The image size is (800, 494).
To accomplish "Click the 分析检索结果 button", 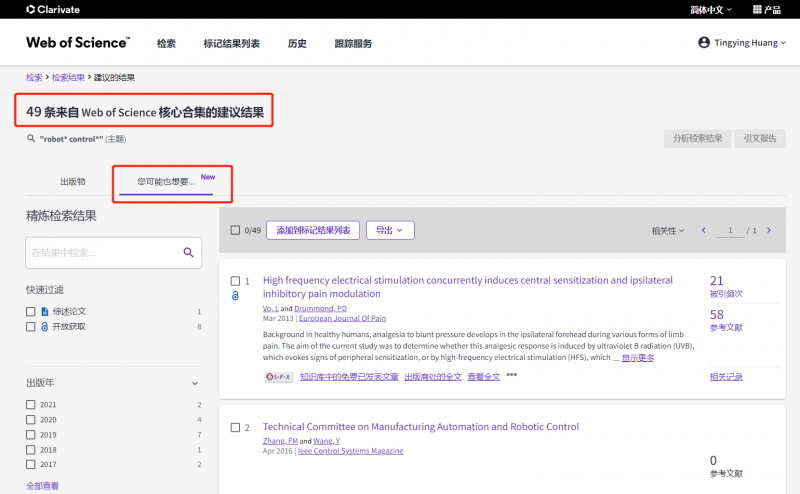I will coord(694,139).
